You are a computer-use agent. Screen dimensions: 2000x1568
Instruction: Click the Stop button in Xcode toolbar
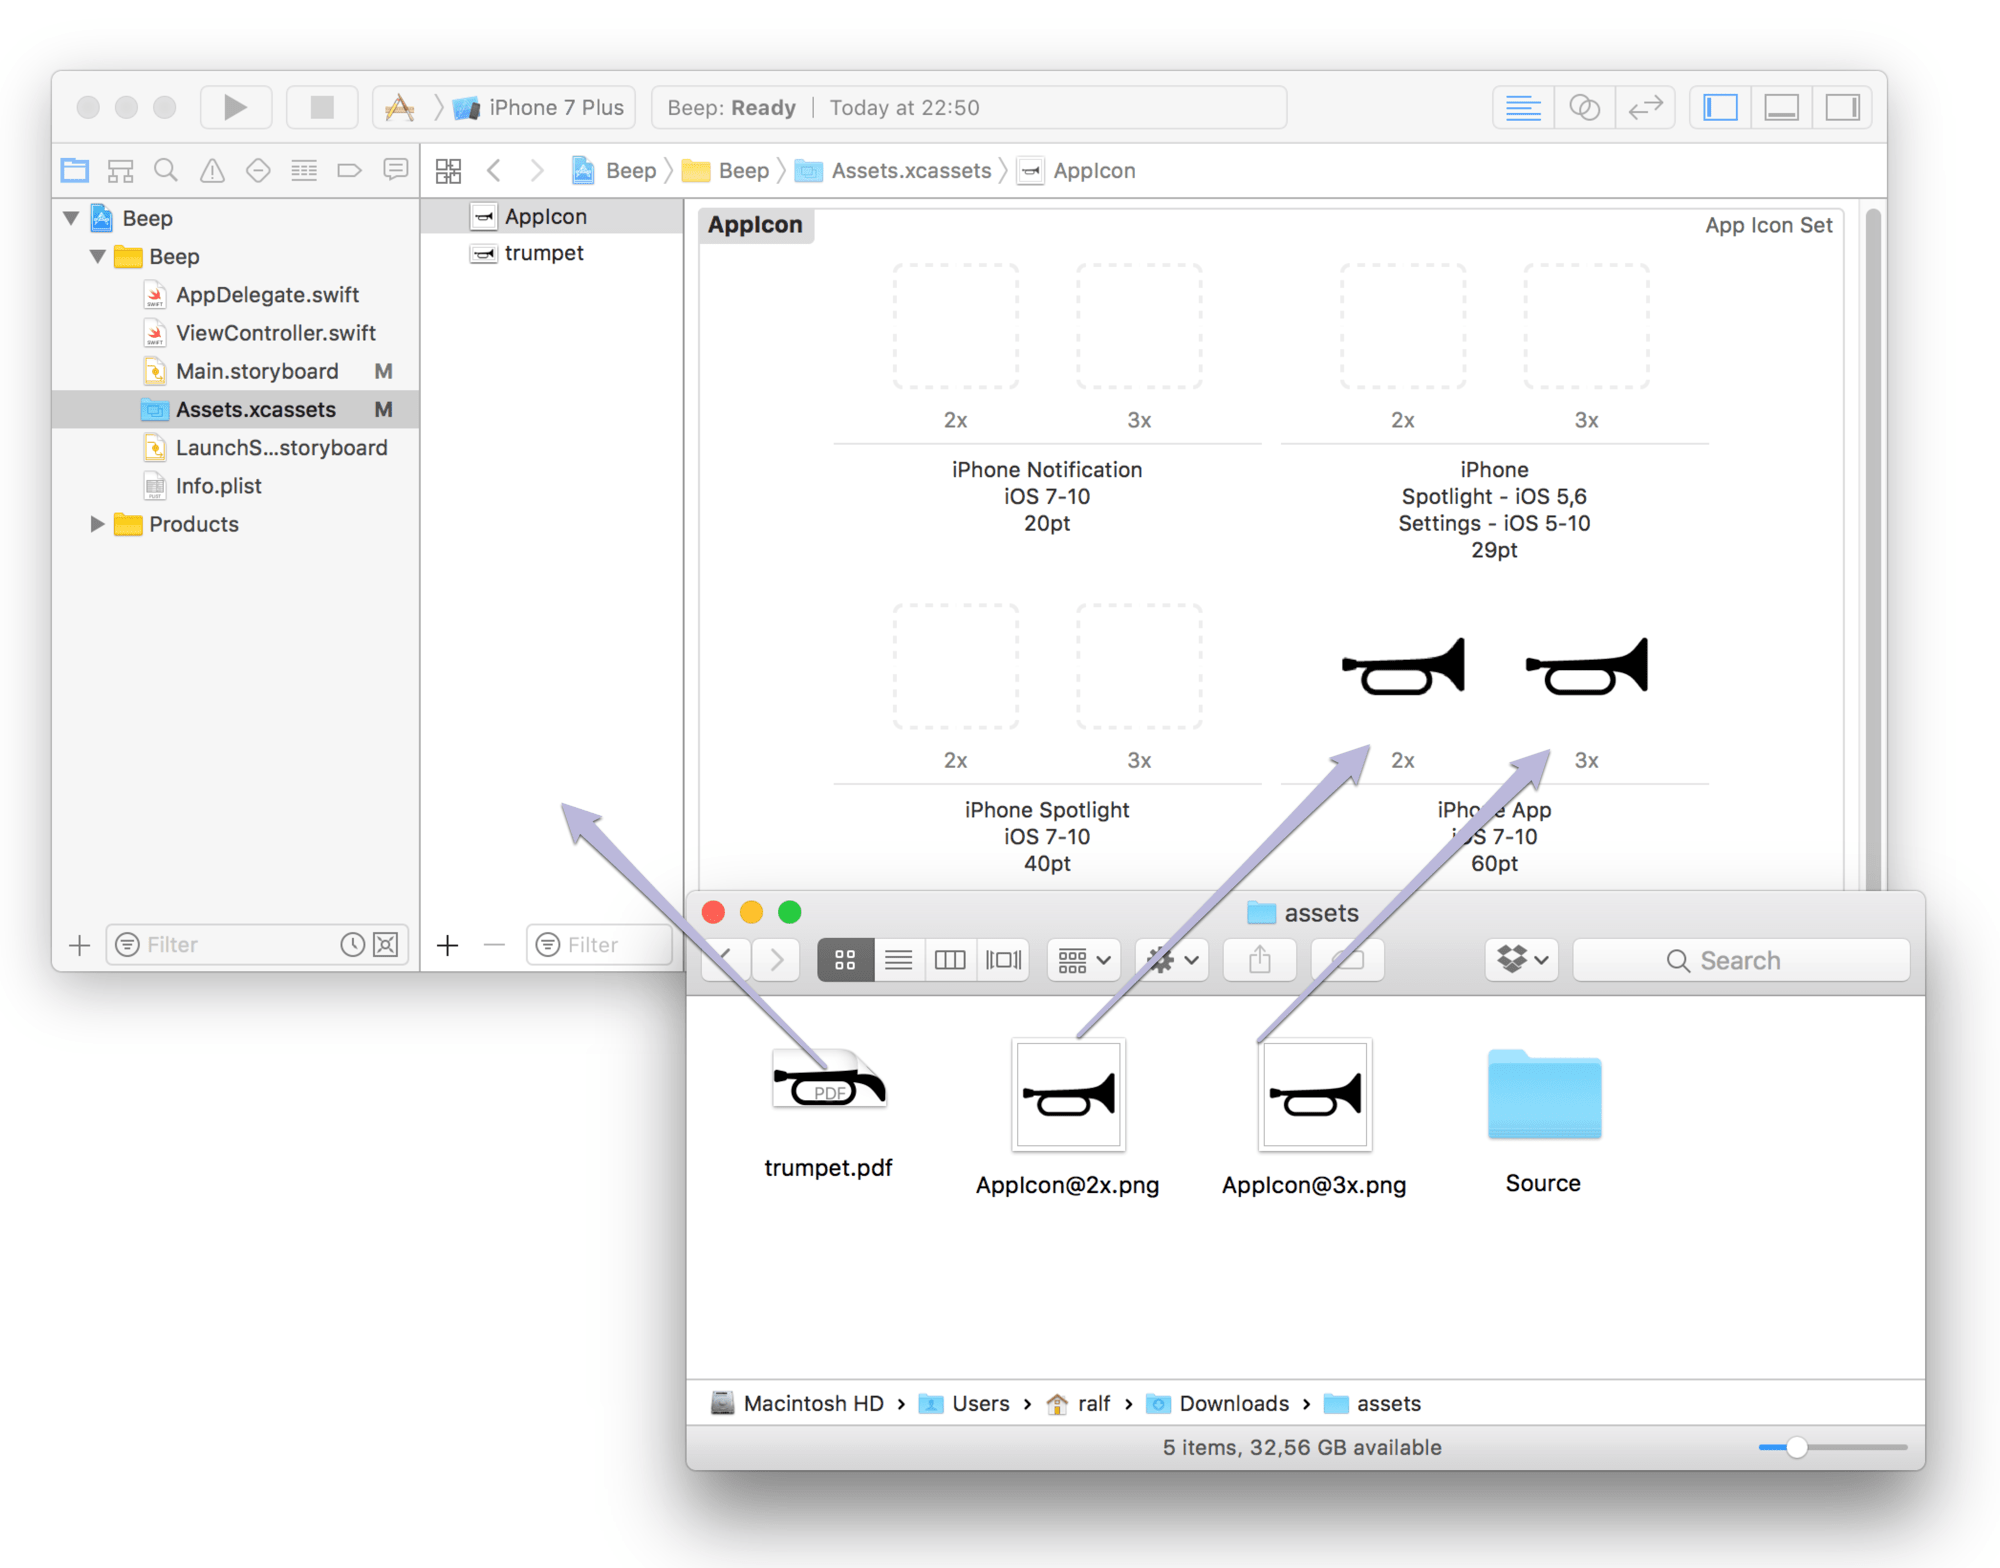point(321,107)
